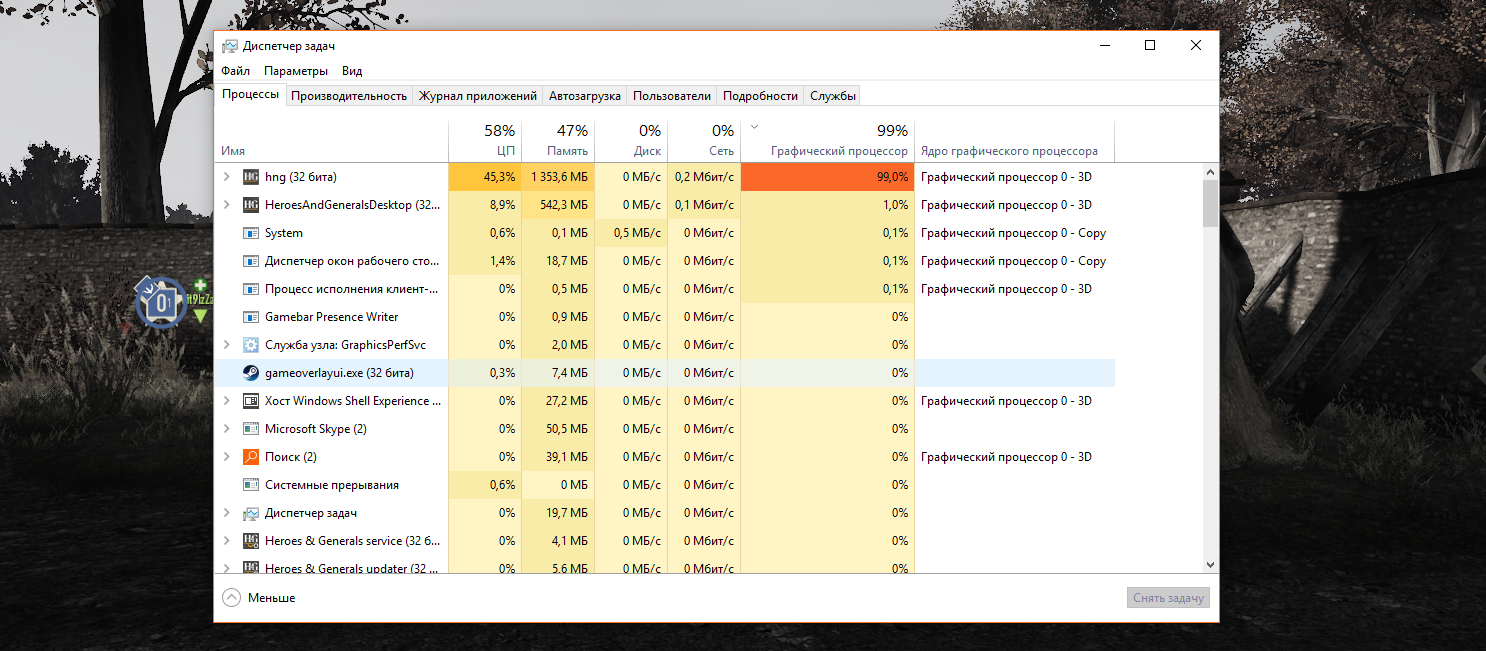Click the Steam icon of gameoverlayui.exe
The image size is (1486, 651).
251,373
